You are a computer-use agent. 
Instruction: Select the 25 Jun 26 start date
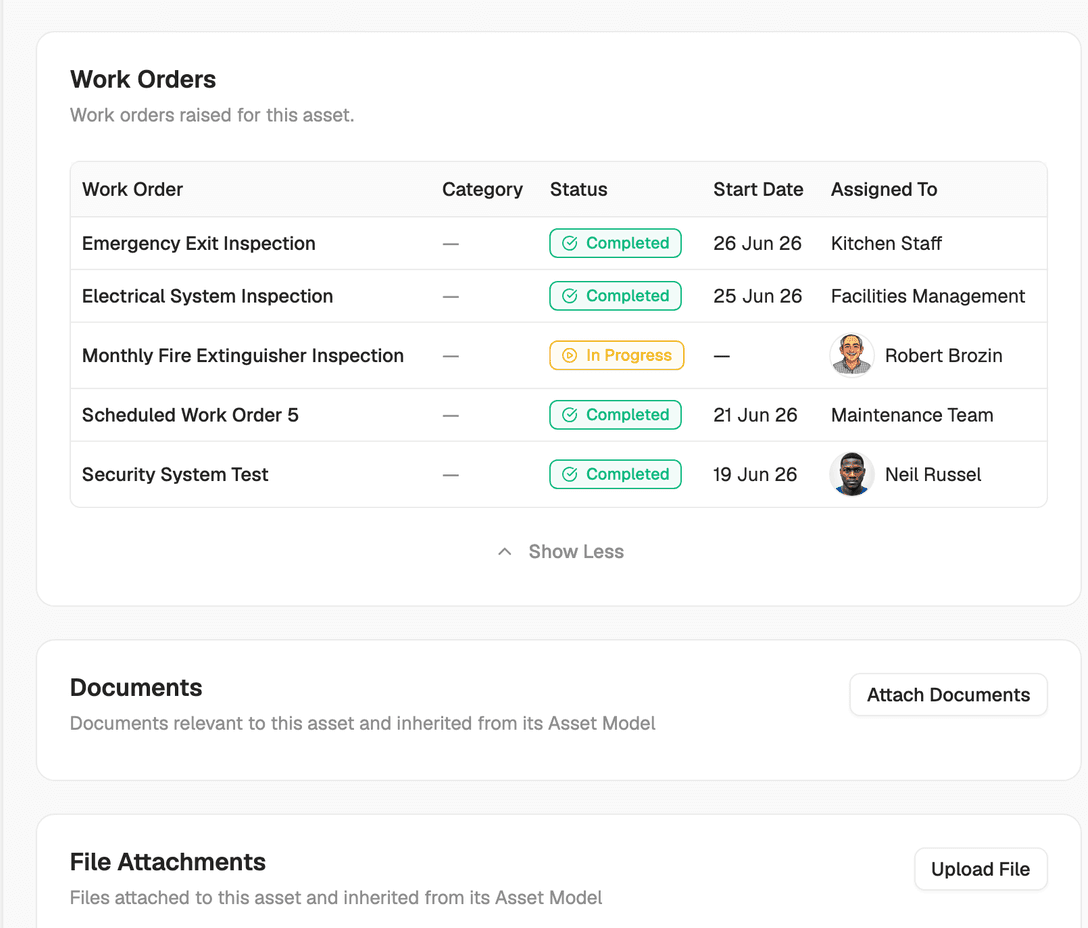tap(757, 296)
